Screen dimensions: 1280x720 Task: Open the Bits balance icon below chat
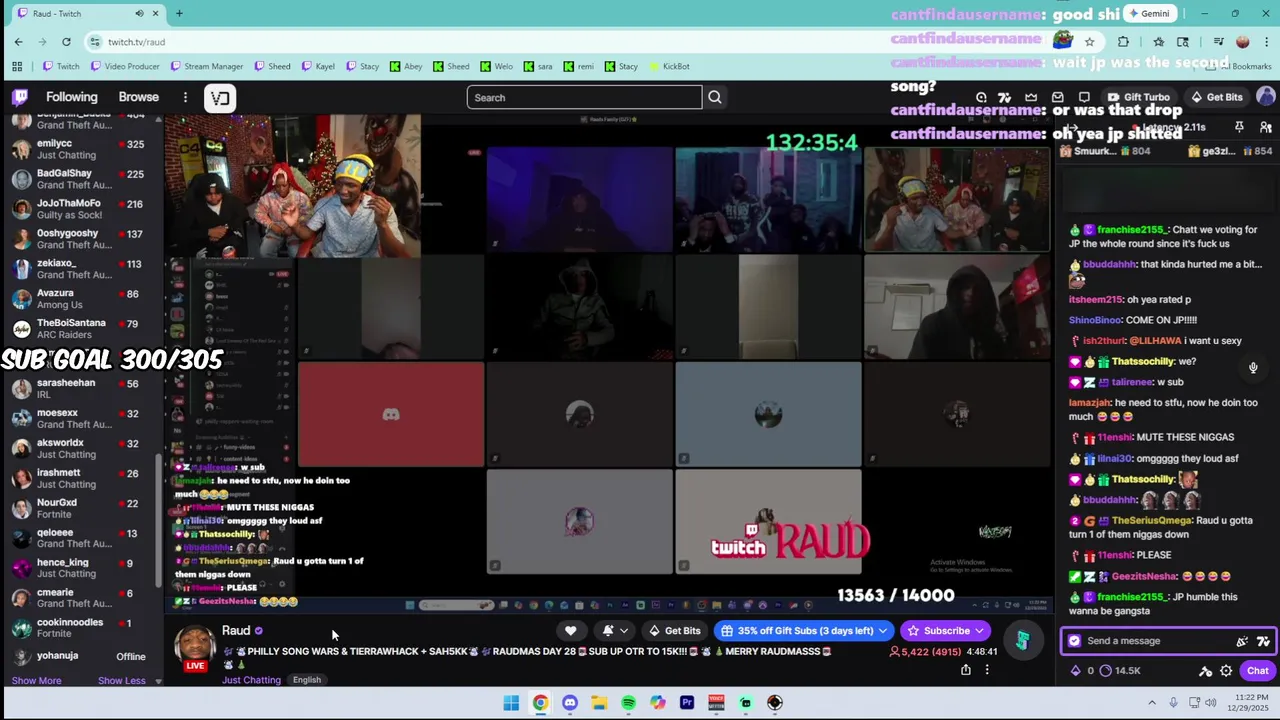point(1076,670)
